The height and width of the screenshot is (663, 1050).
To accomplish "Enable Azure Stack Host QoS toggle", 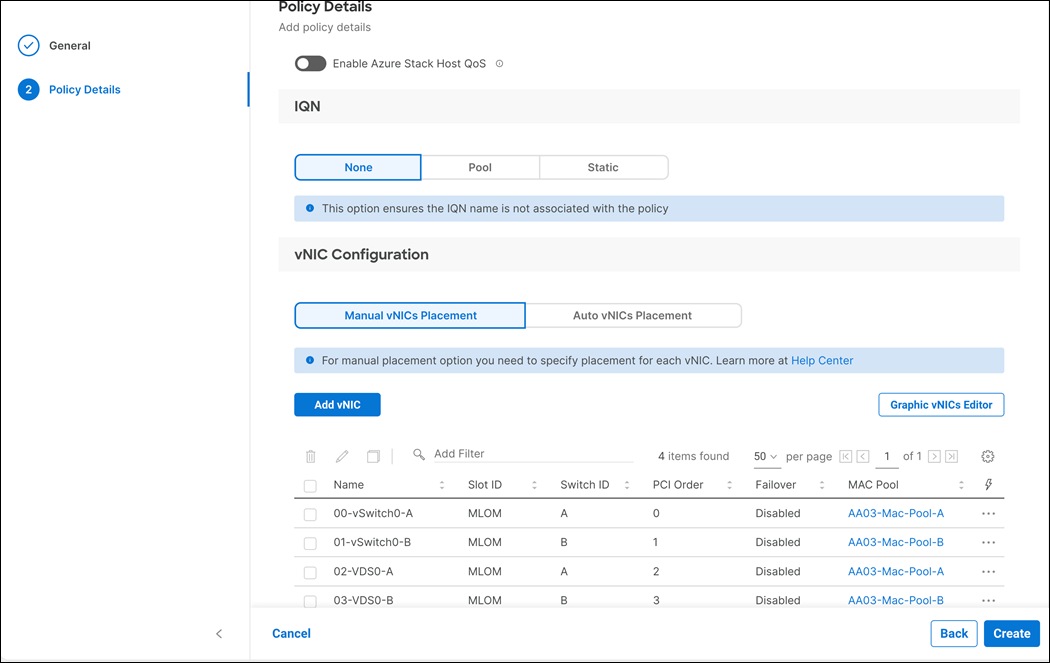I will pyautogui.click(x=310, y=64).
